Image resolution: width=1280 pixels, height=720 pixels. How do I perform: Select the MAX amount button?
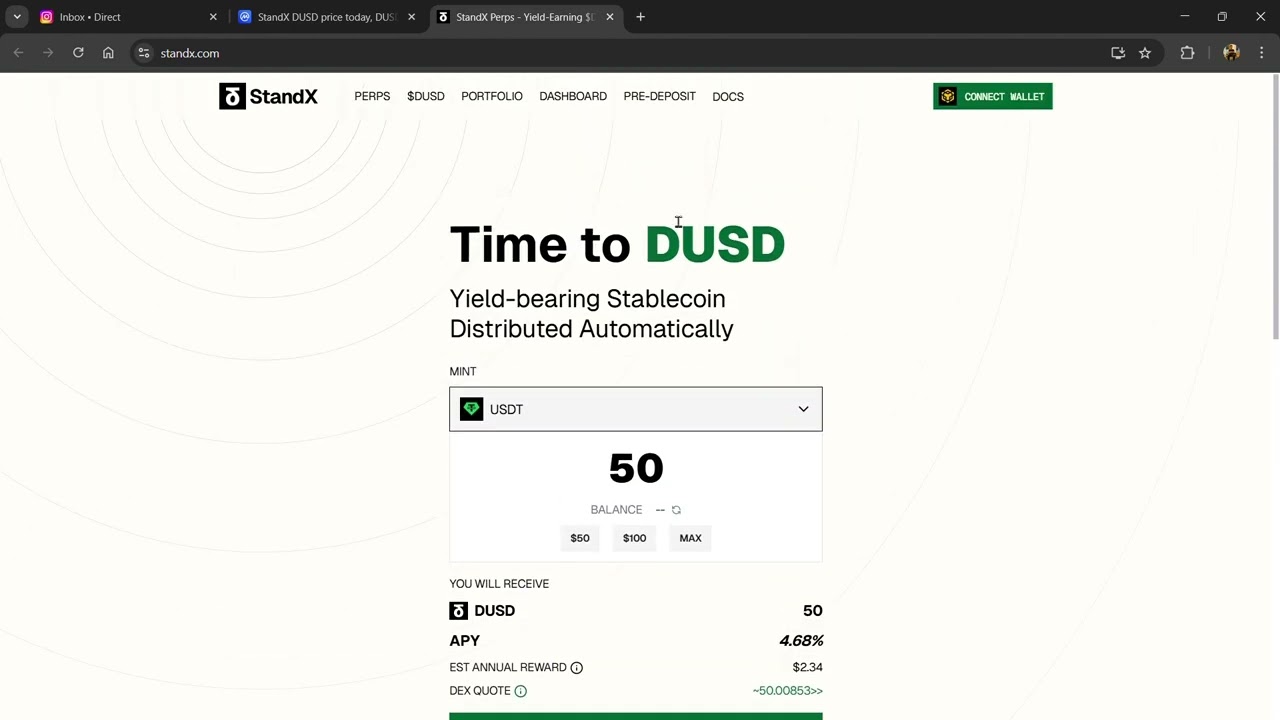690,538
